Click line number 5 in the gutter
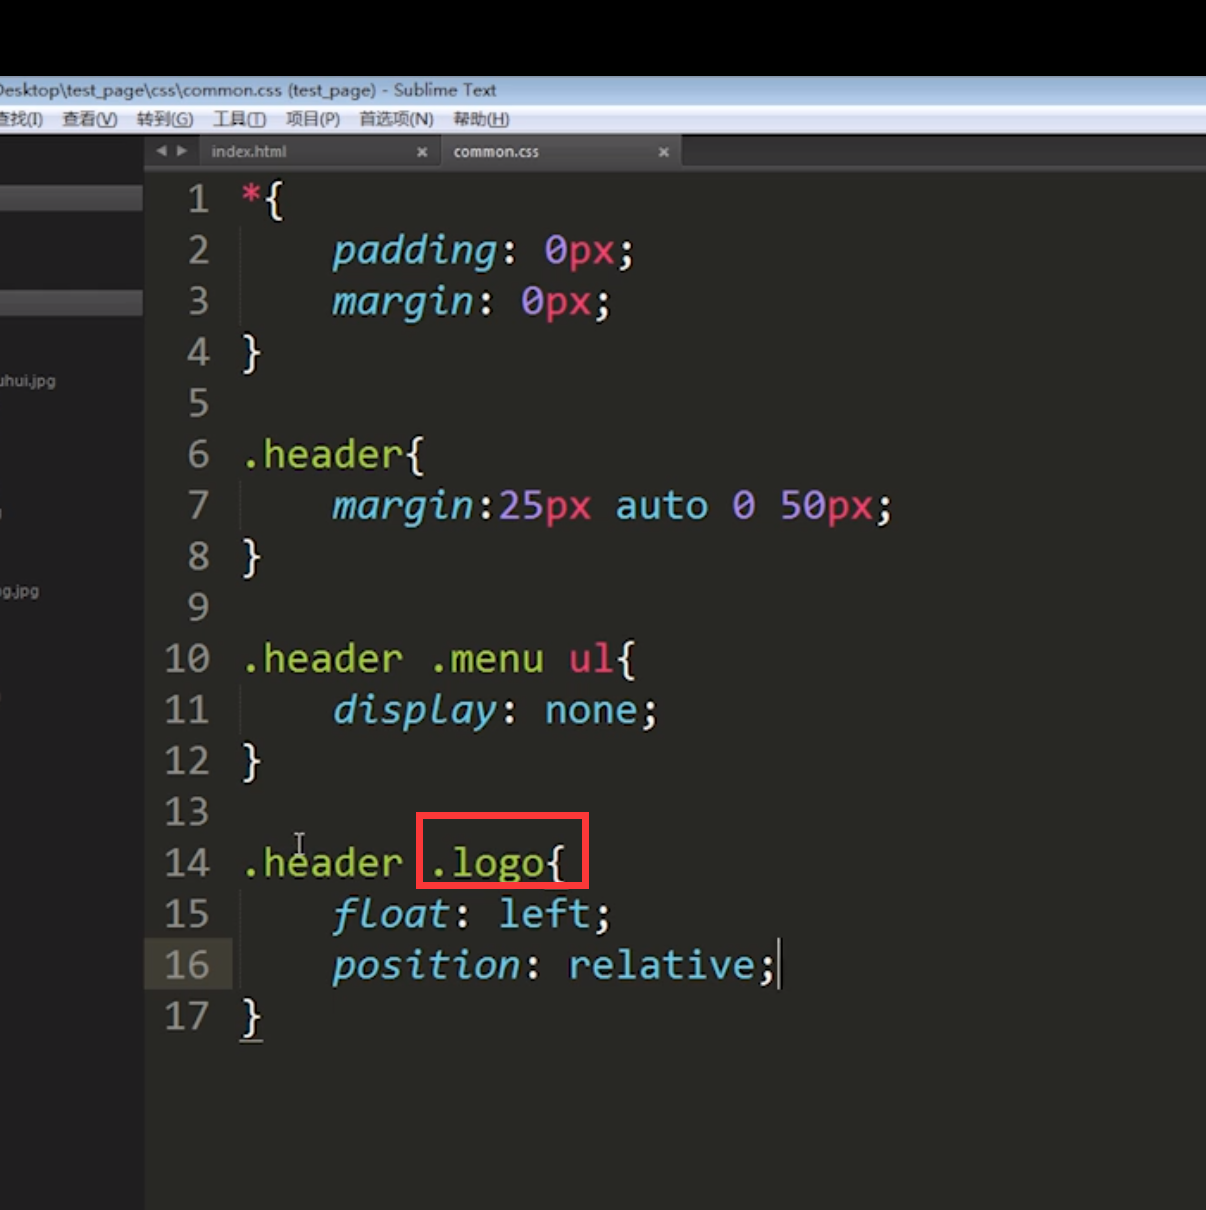Screen dimensions: 1206x1210 [199, 403]
